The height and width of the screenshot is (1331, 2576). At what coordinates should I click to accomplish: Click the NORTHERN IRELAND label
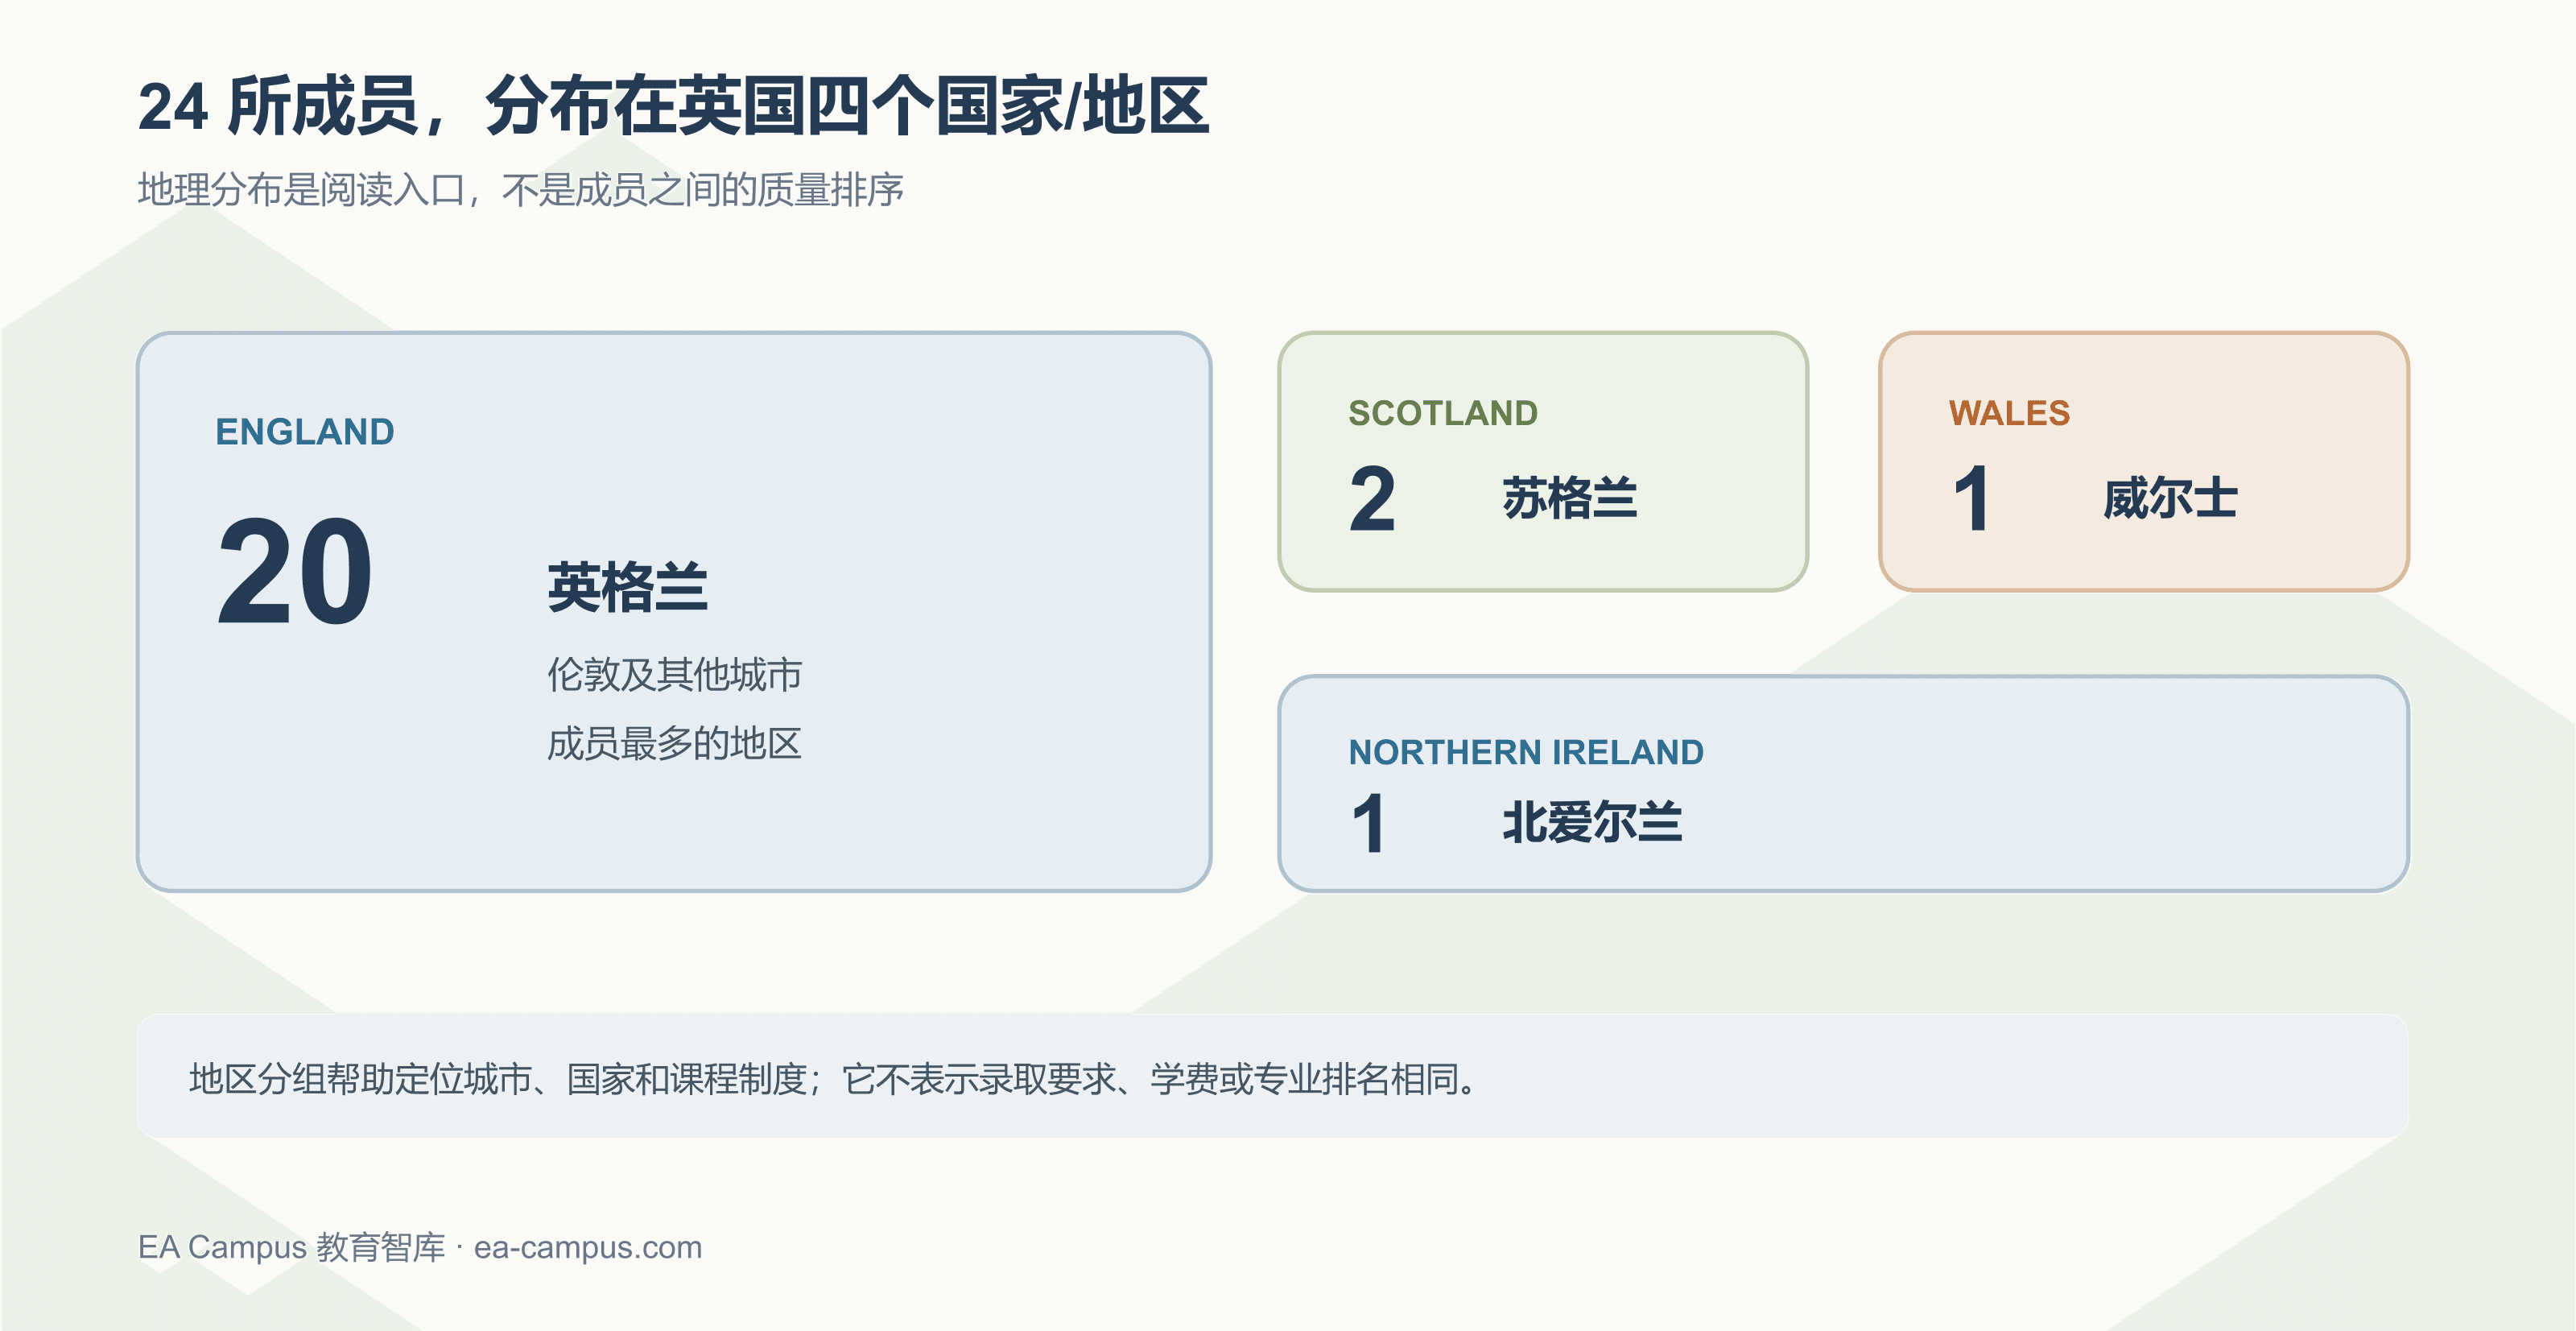(1526, 752)
